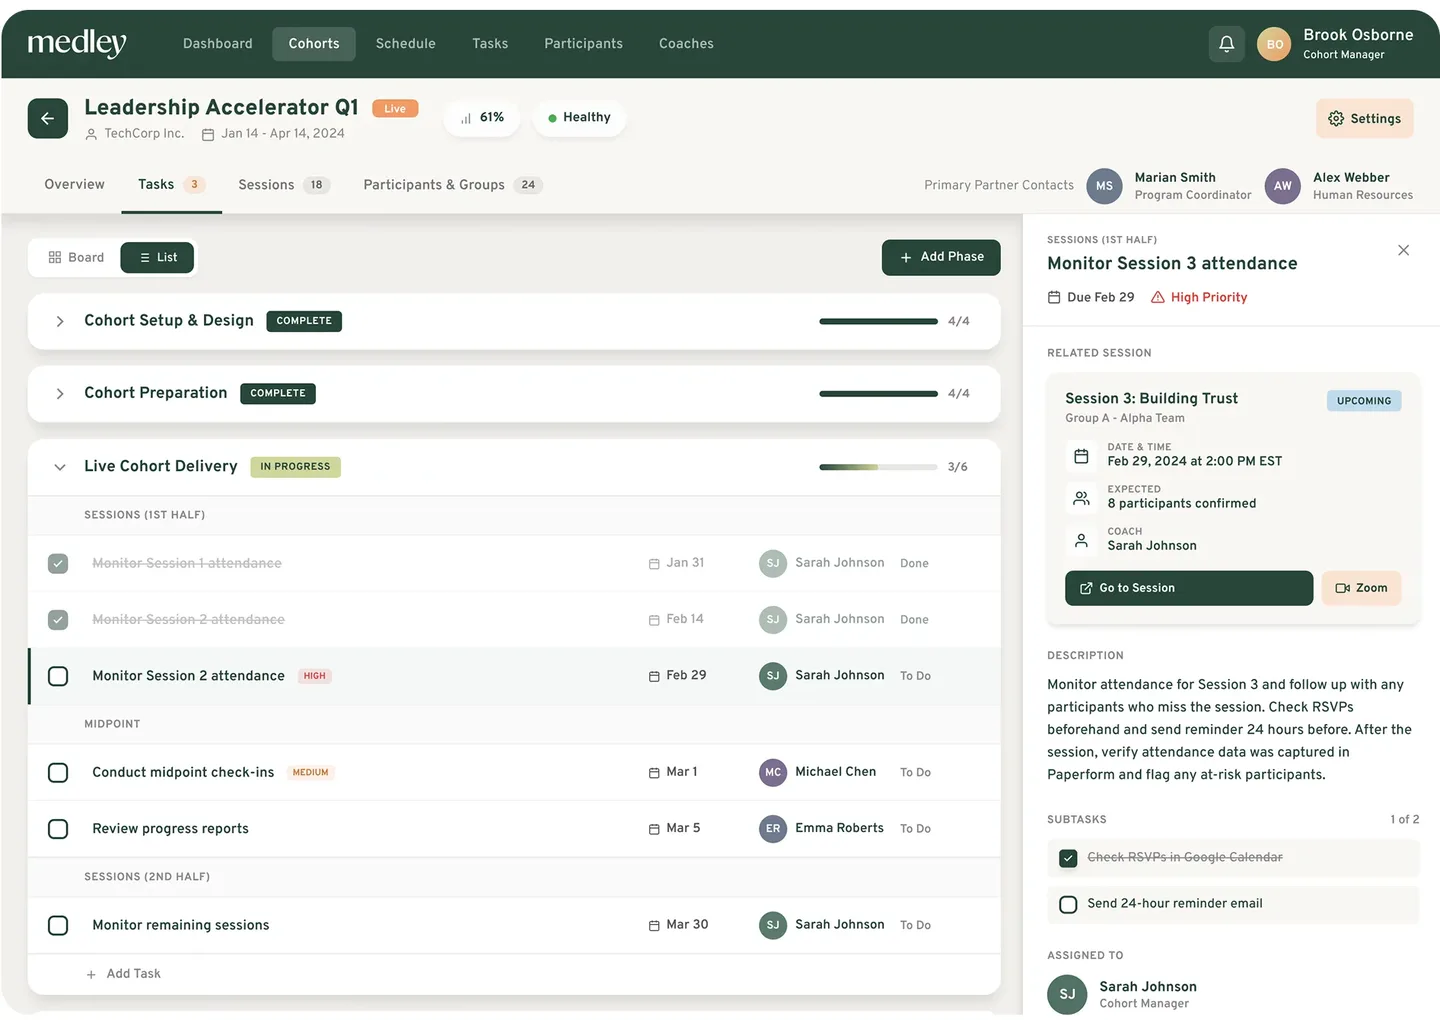Viewport: 1440px width, 1020px height.
Task: Click Cohort Setup & Design progress bar
Action: [x=878, y=321]
